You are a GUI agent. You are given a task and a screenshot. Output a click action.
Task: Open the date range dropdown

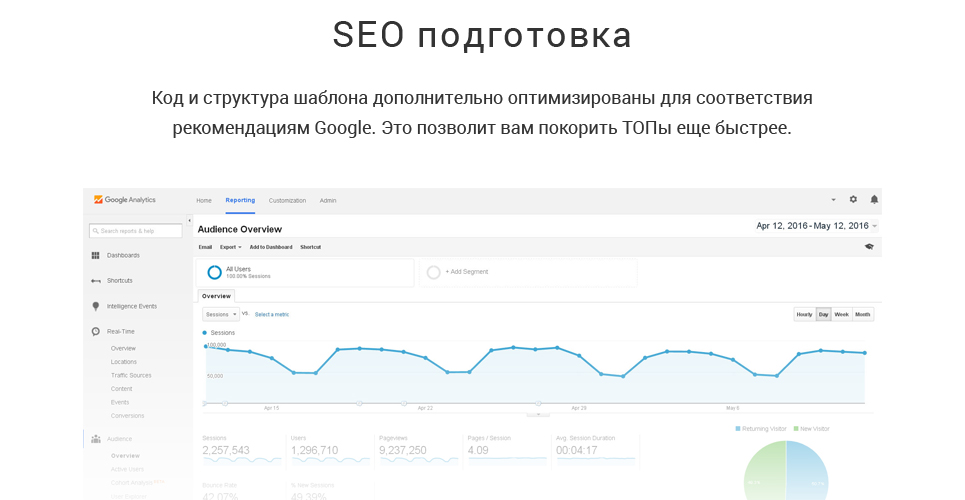(x=875, y=226)
